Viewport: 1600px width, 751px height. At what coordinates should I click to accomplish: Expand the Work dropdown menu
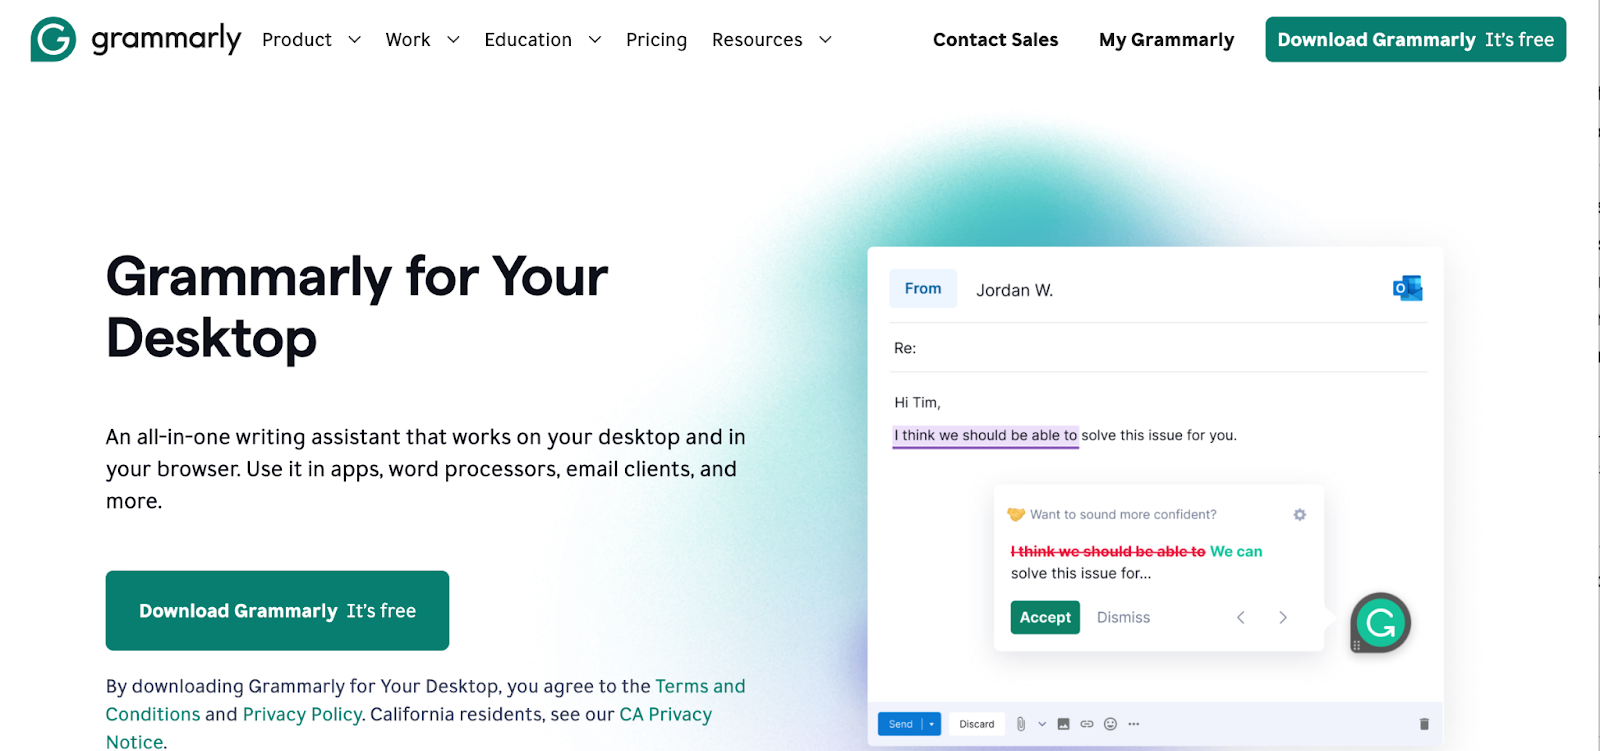(x=423, y=40)
